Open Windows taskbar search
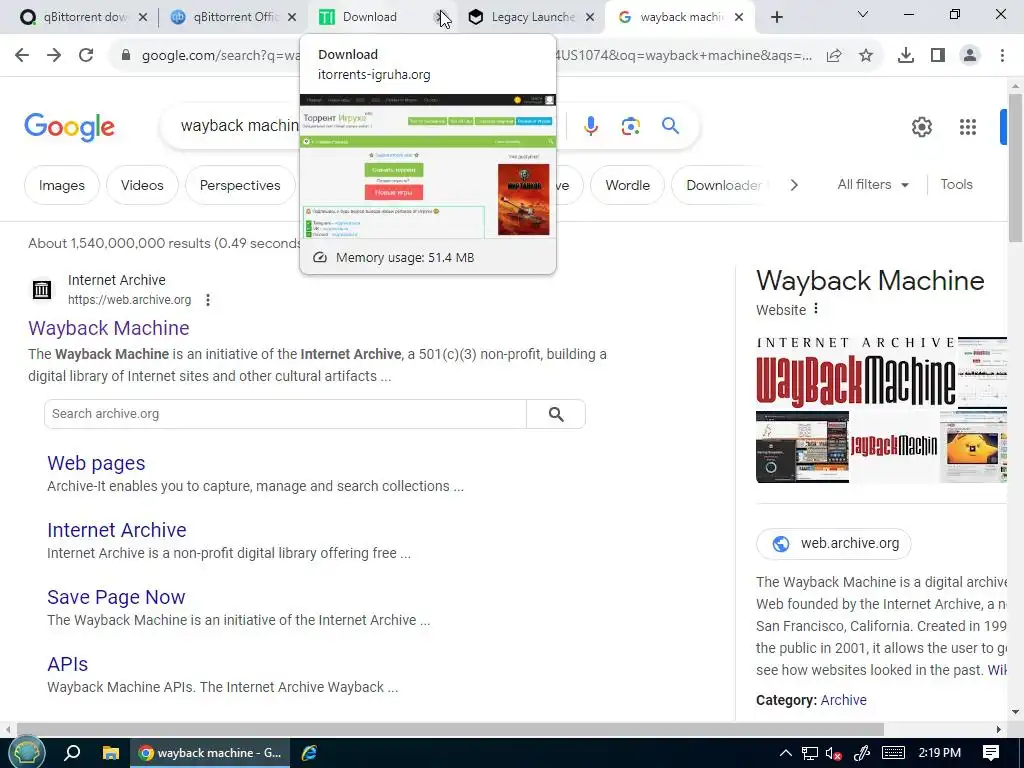 (x=72, y=753)
